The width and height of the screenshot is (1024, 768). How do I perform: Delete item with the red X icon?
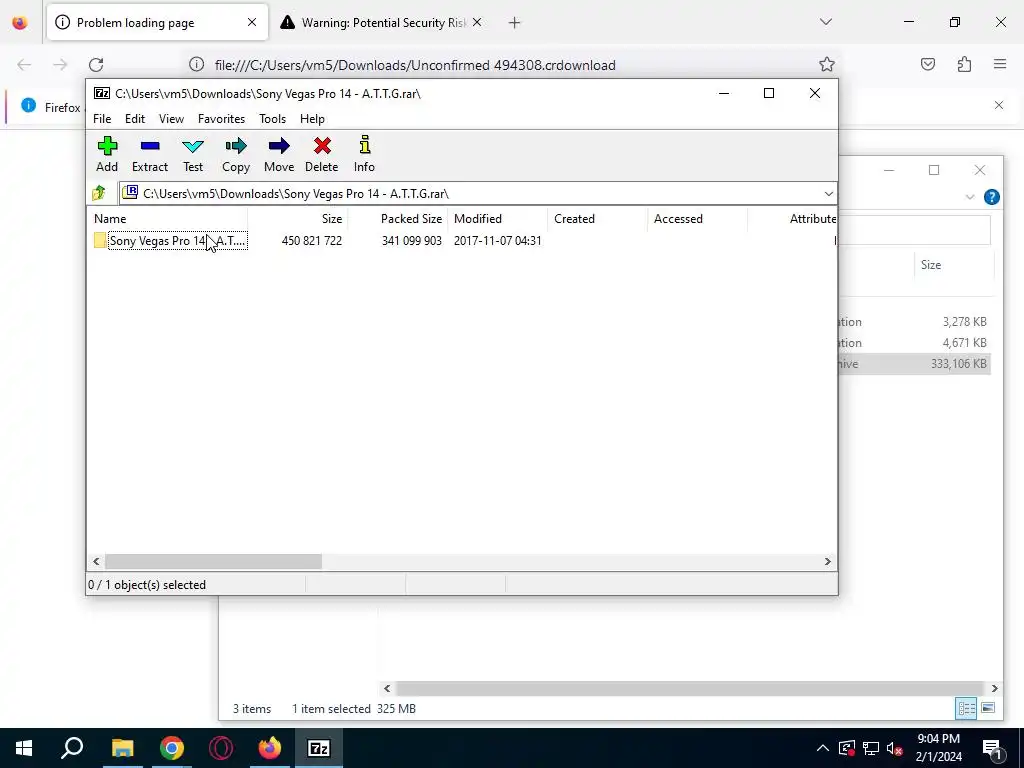click(321, 155)
